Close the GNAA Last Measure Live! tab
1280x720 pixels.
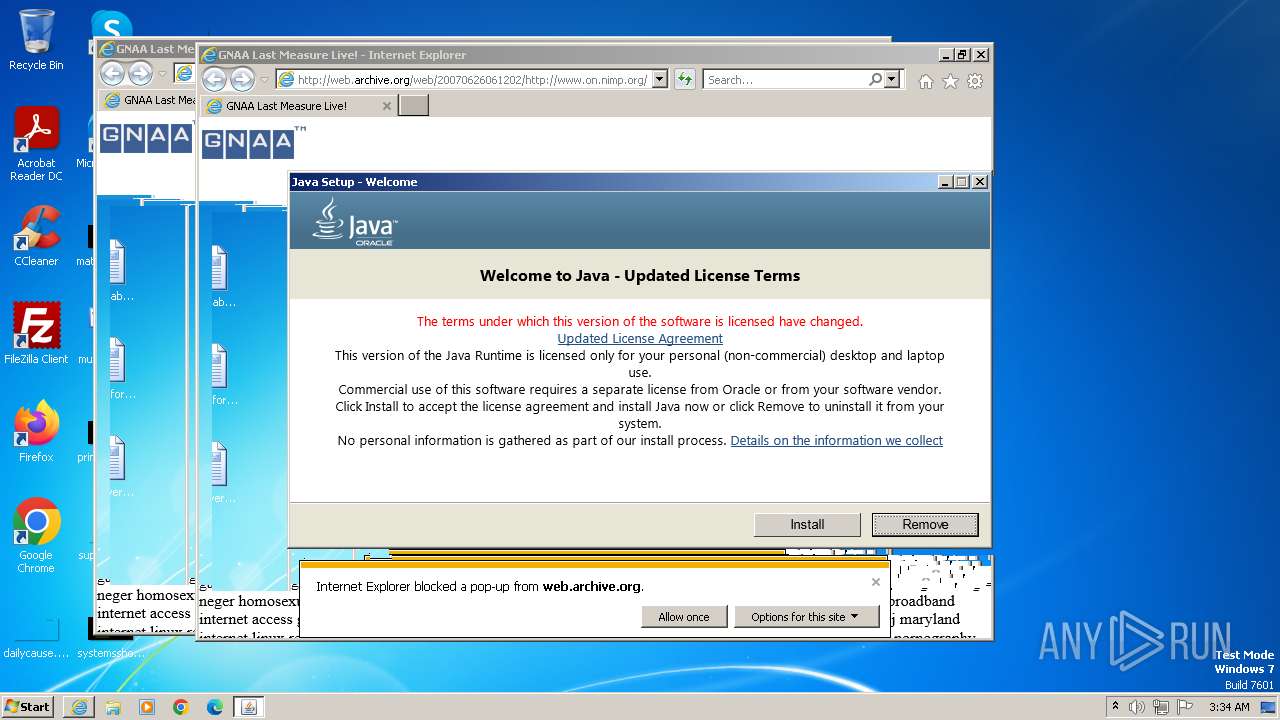(387, 106)
